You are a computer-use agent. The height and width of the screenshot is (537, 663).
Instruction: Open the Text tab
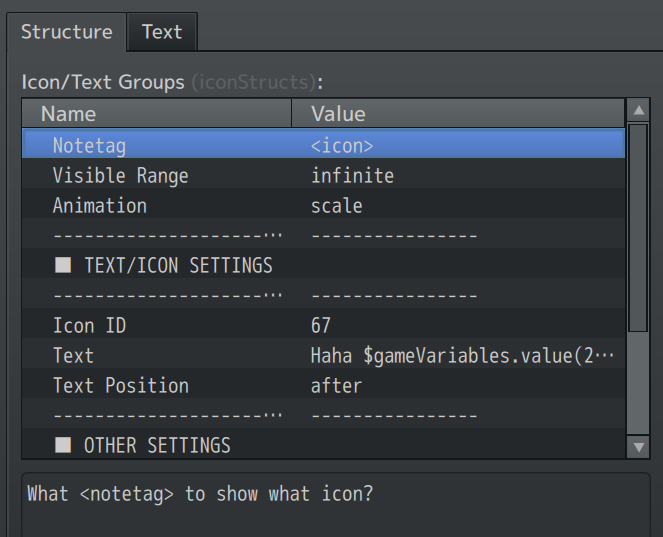coord(162,32)
